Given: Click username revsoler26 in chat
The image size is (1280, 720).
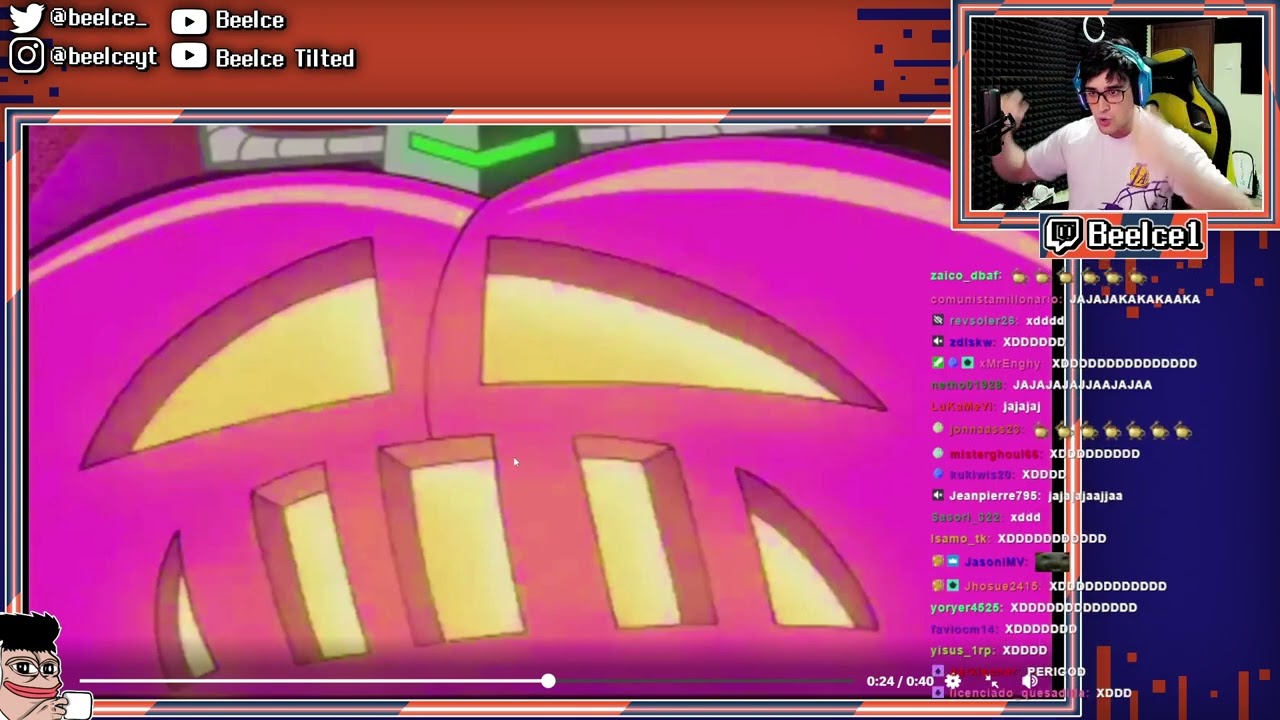Looking at the screenshot, I should 984,321.
